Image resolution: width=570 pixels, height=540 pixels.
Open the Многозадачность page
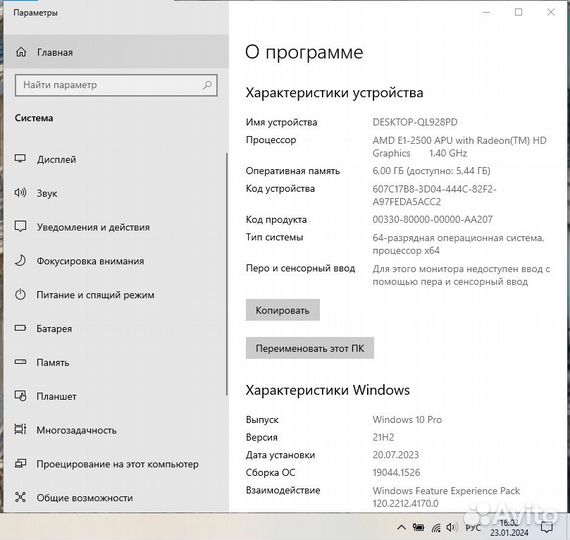point(116,430)
